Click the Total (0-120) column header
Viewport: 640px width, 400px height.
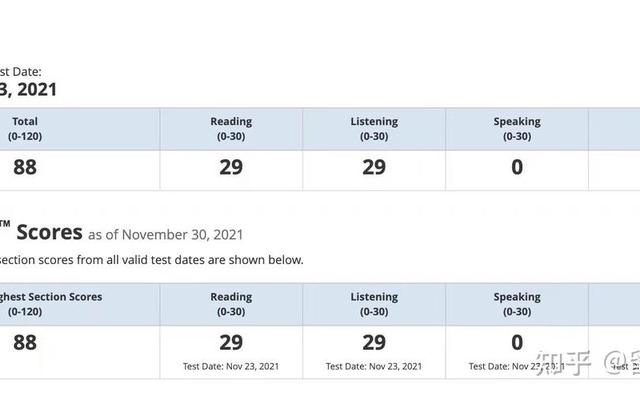pyautogui.click(x=24, y=128)
